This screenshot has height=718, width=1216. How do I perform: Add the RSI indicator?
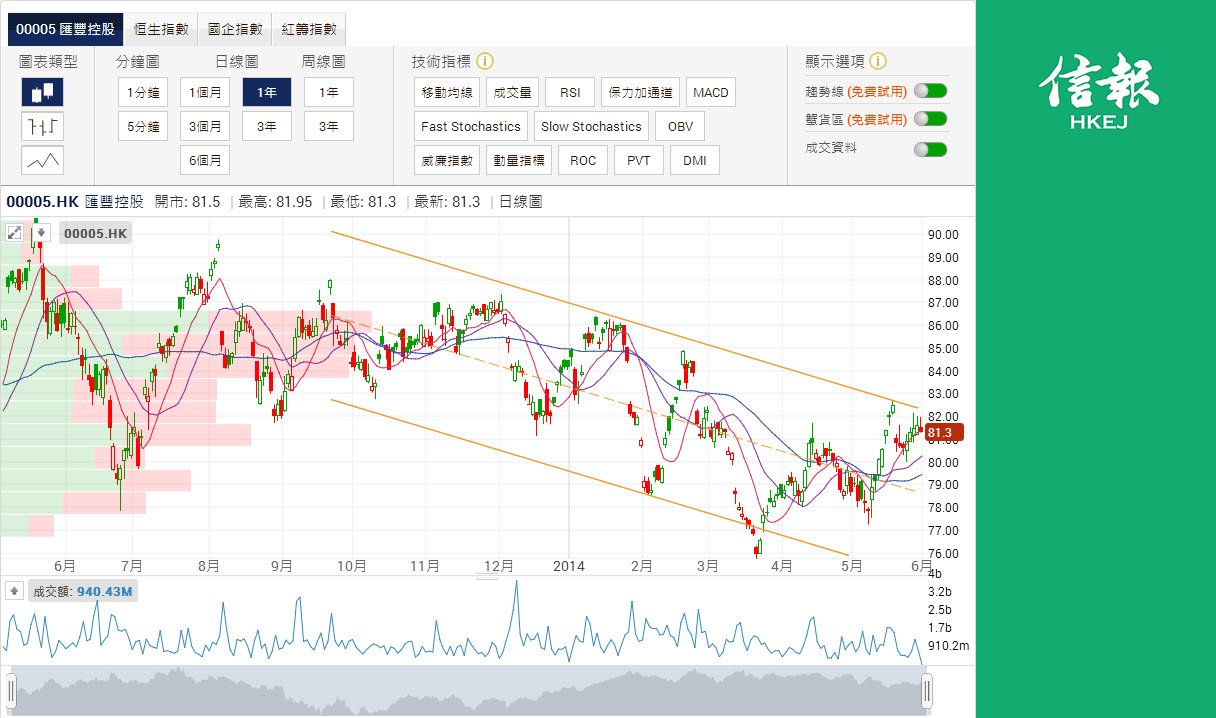pos(570,93)
